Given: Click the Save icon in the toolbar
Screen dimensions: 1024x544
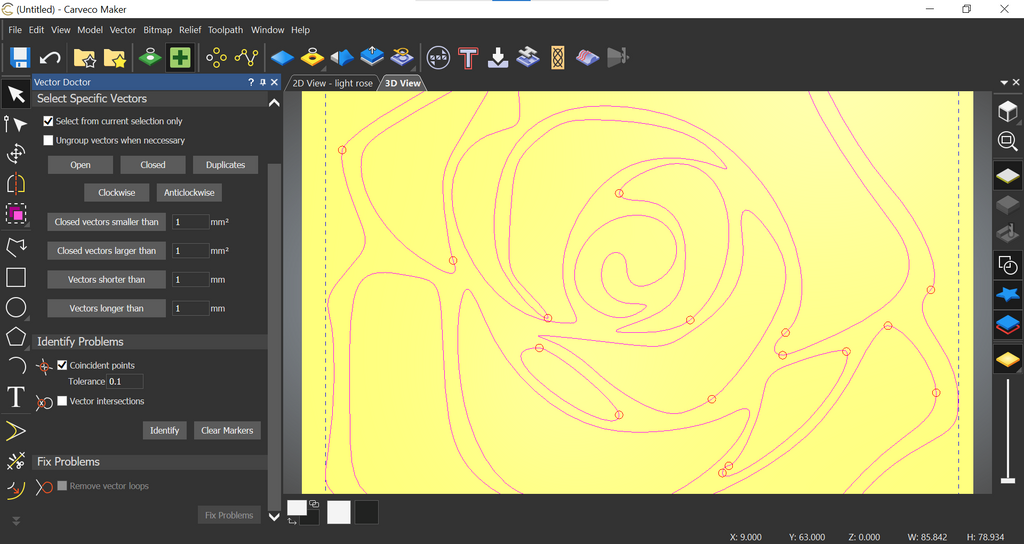Looking at the screenshot, I should point(19,57).
